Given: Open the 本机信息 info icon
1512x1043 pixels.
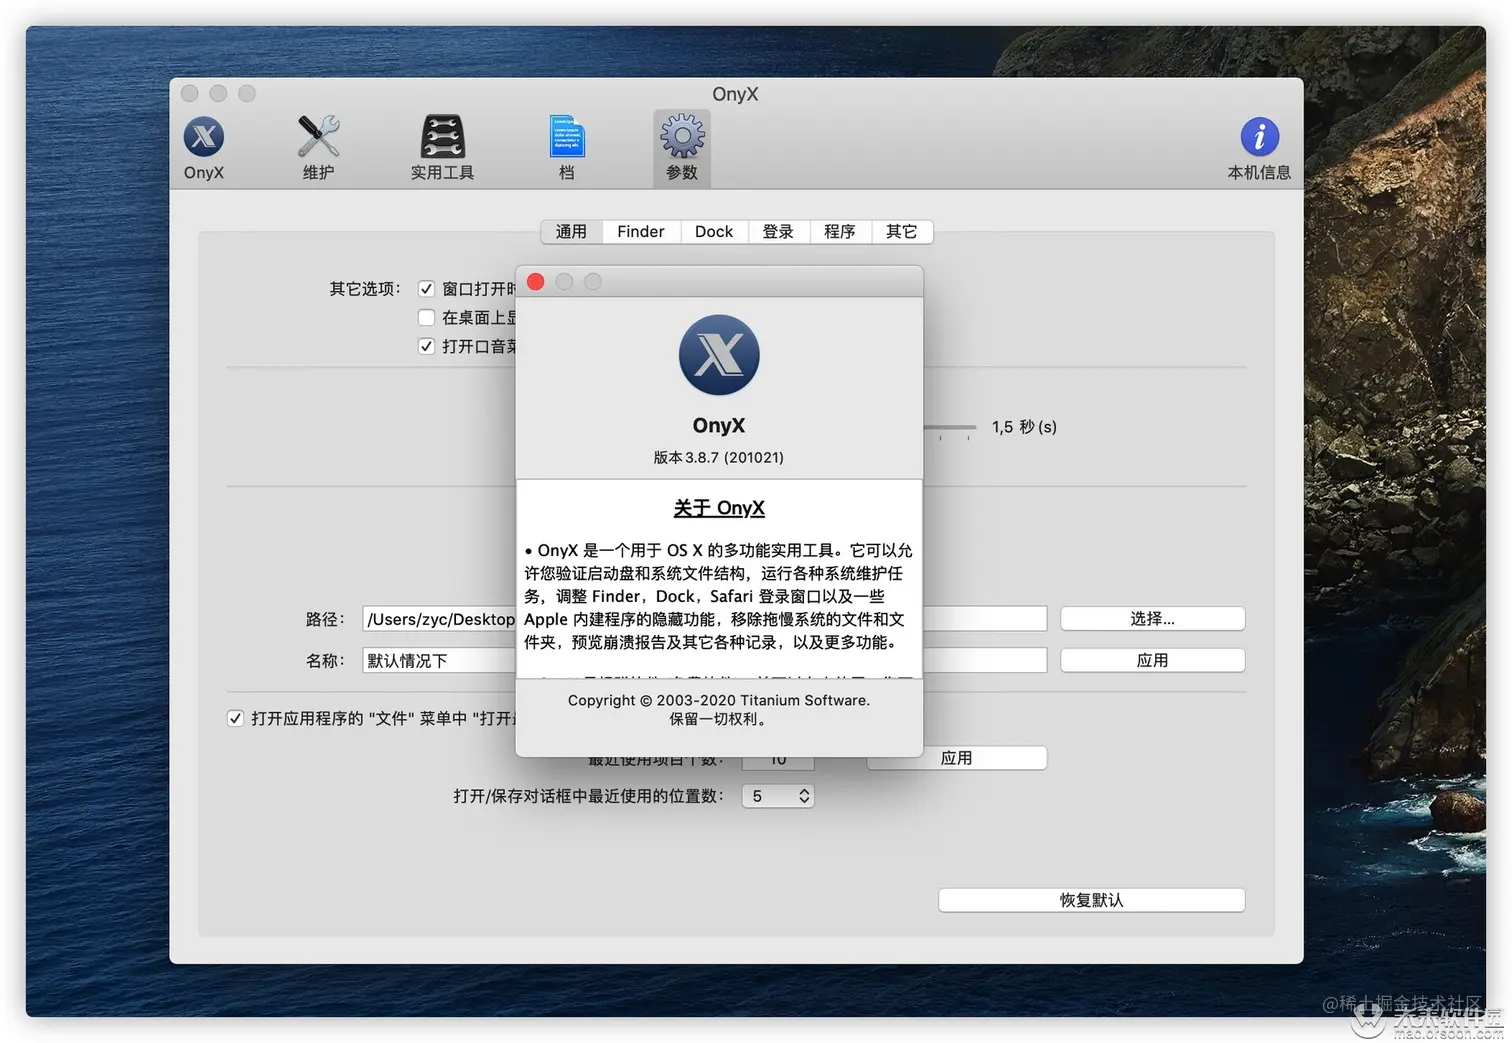Looking at the screenshot, I should pyautogui.click(x=1259, y=147).
